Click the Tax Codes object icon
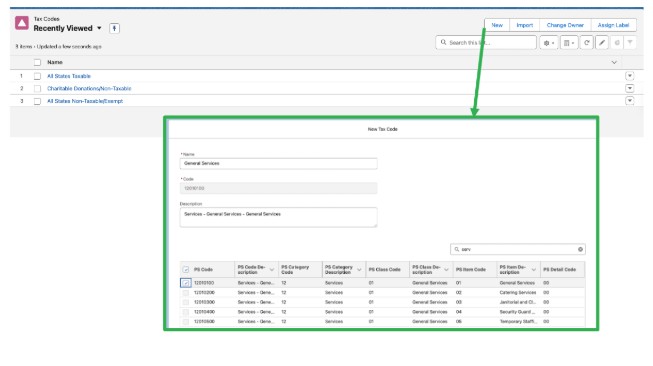 point(22,23)
